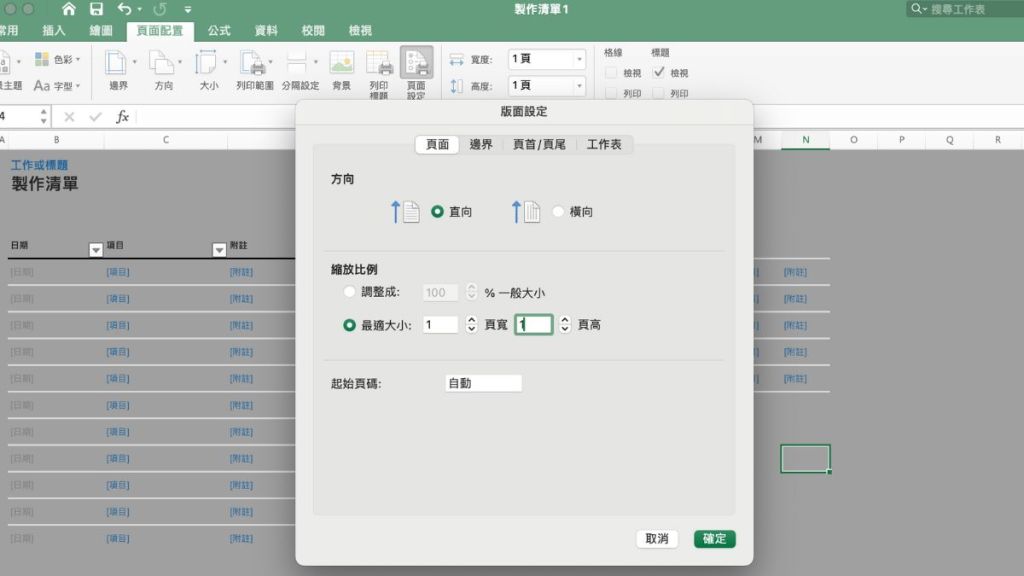Image resolution: width=1024 pixels, height=576 pixels.
Task: Expand the 高度 height dropdown
Action: click(578, 86)
